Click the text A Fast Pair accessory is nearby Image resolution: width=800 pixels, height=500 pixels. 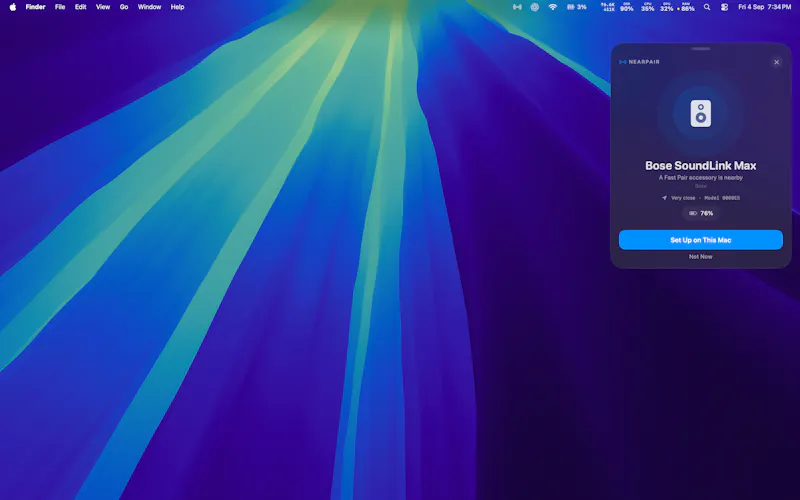point(701,178)
